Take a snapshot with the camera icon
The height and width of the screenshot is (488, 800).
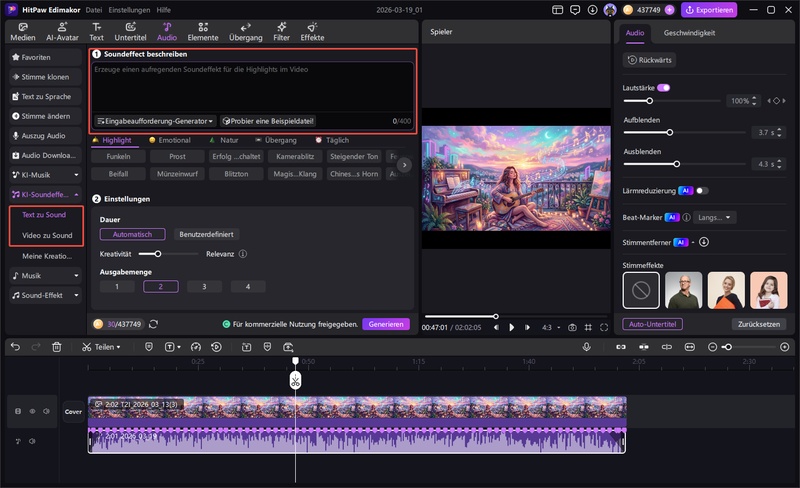pos(572,327)
